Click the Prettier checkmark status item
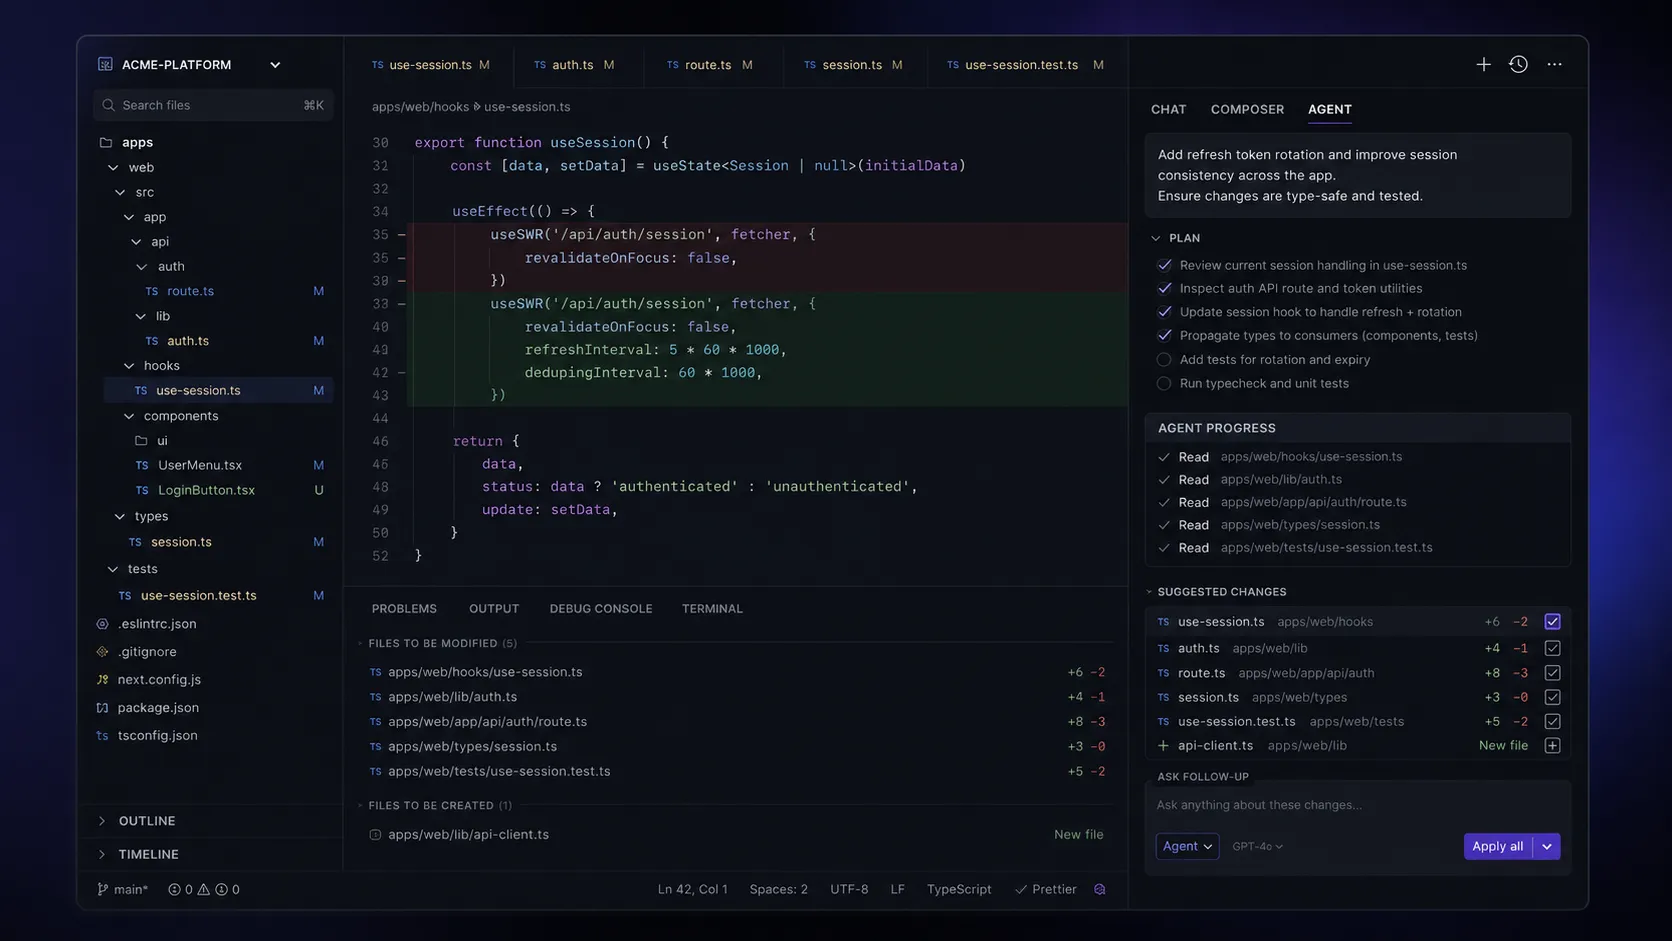The width and height of the screenshot is (1672, 941). (1046, 889)
